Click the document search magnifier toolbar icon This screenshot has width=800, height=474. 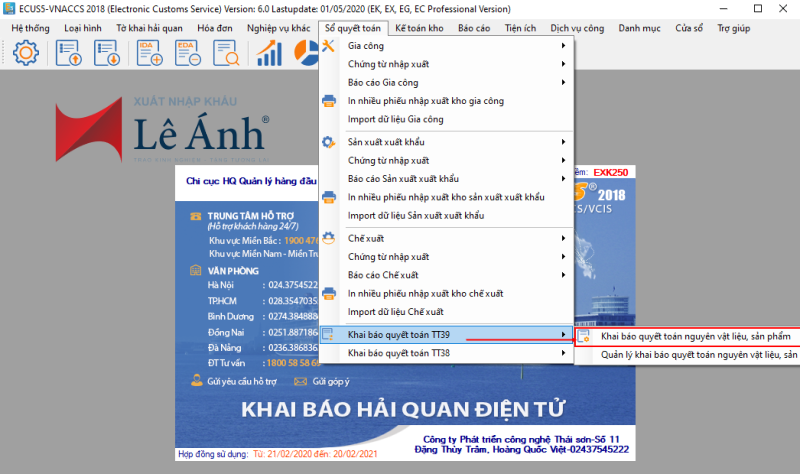click(x=228, y=53)
